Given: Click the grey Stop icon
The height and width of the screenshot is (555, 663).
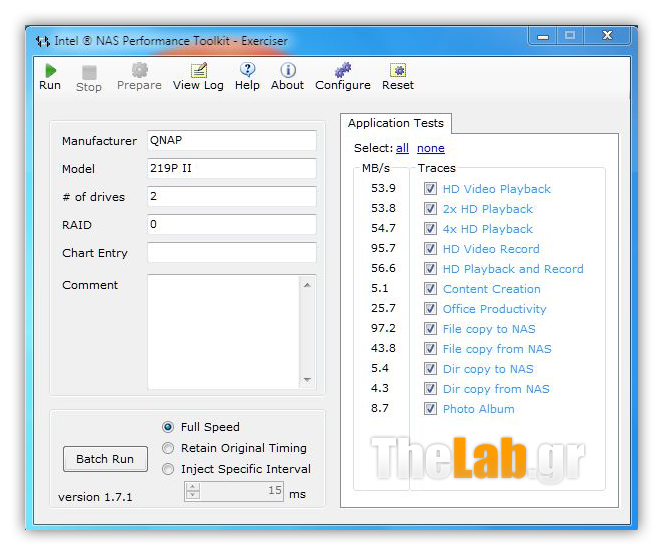Looking at the screenshot, I should 89,72.
